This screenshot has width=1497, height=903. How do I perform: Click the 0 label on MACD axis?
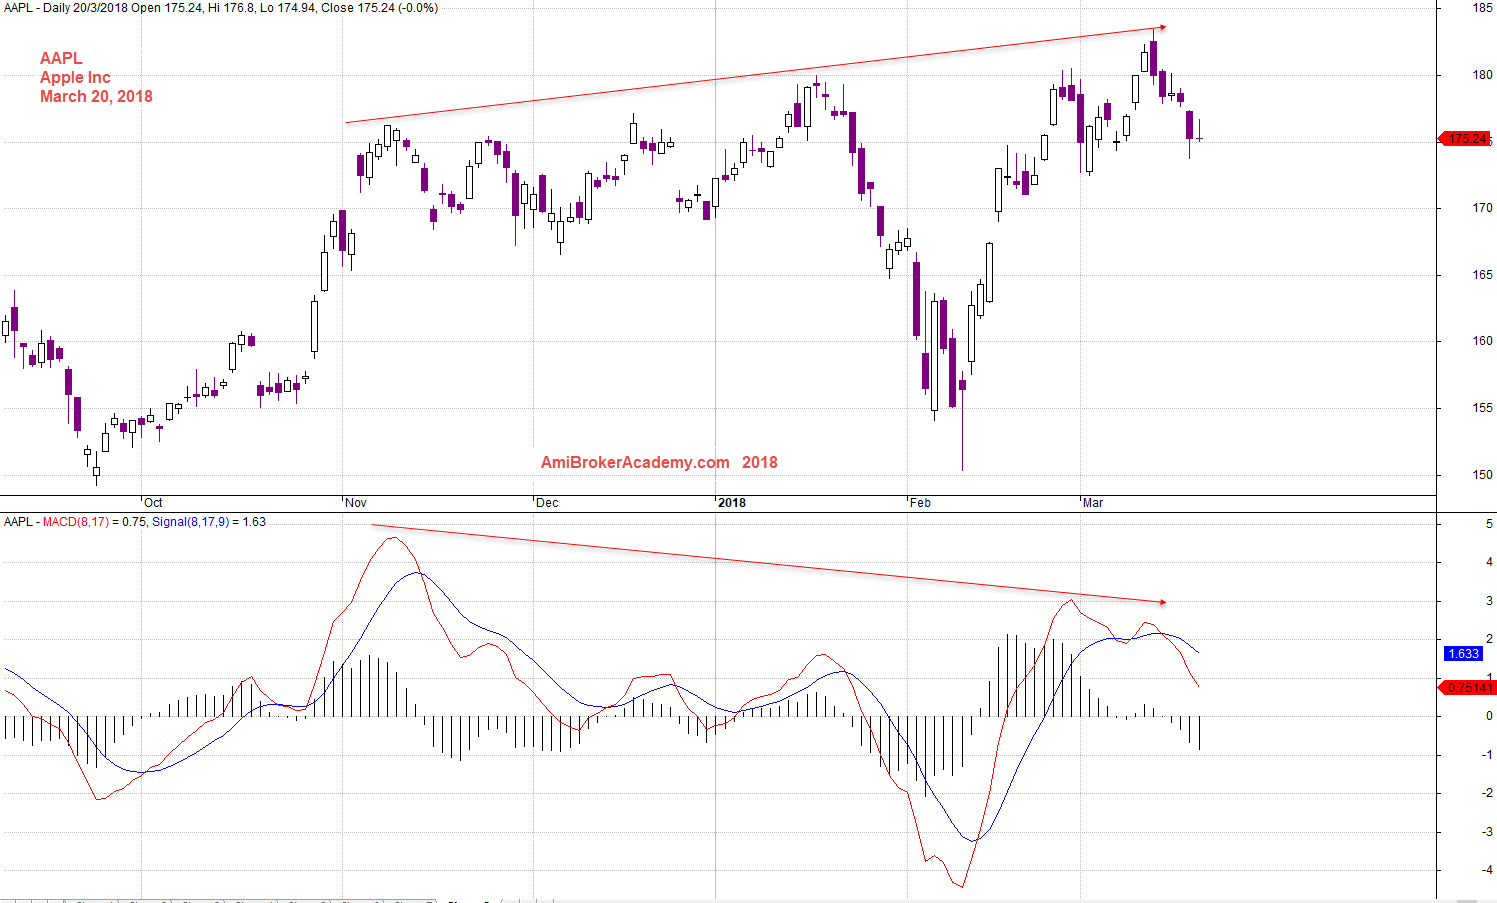(1489, 716)
